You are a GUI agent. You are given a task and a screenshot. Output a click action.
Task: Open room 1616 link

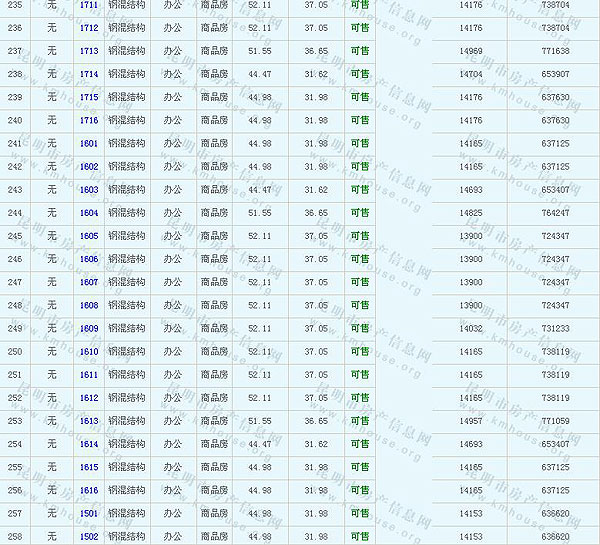click(x=89, y=490)
